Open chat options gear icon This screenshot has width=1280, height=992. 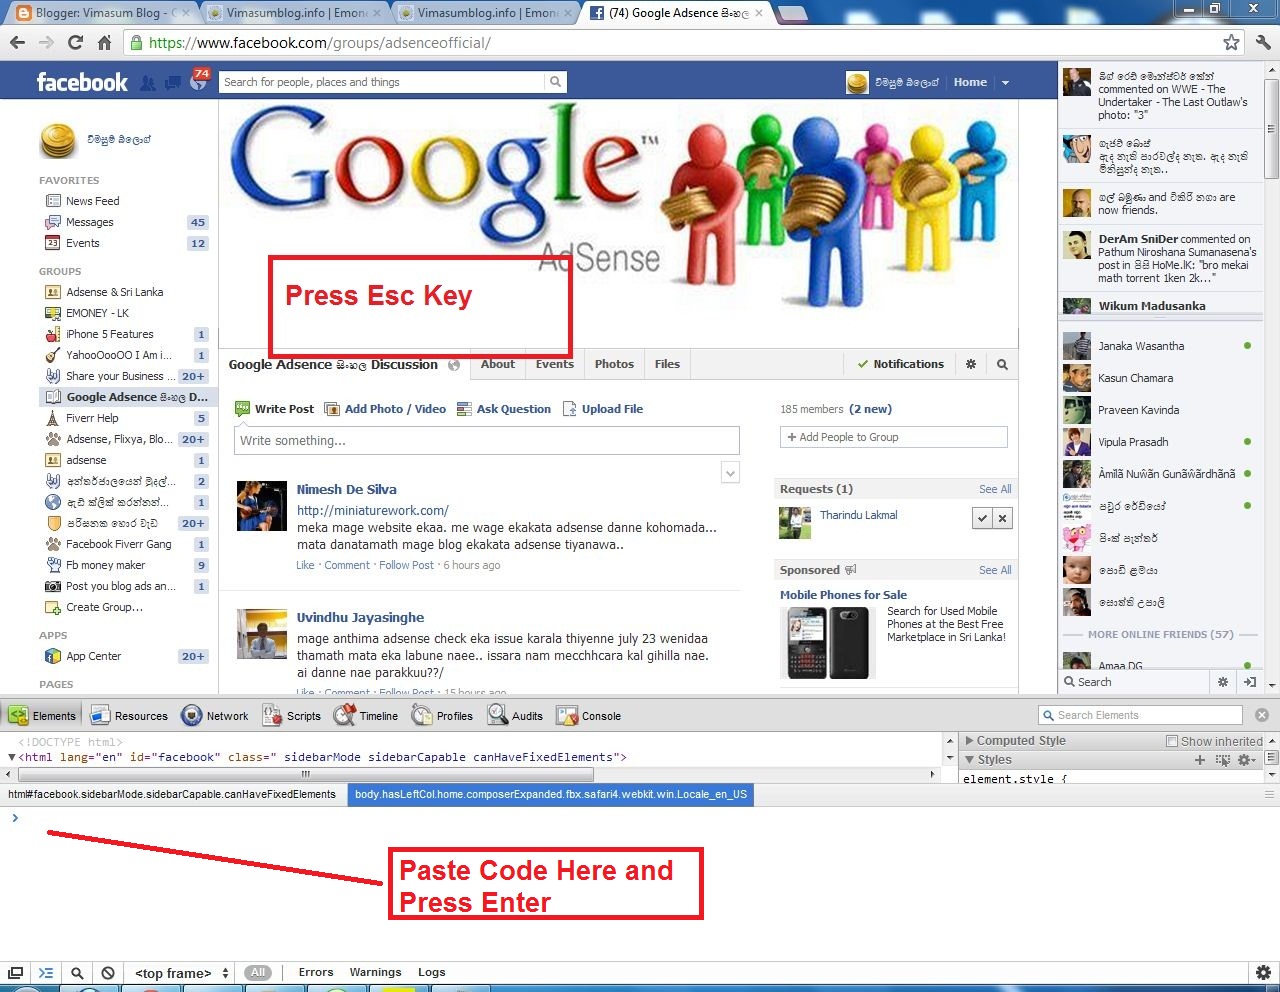coord(1222,682)
